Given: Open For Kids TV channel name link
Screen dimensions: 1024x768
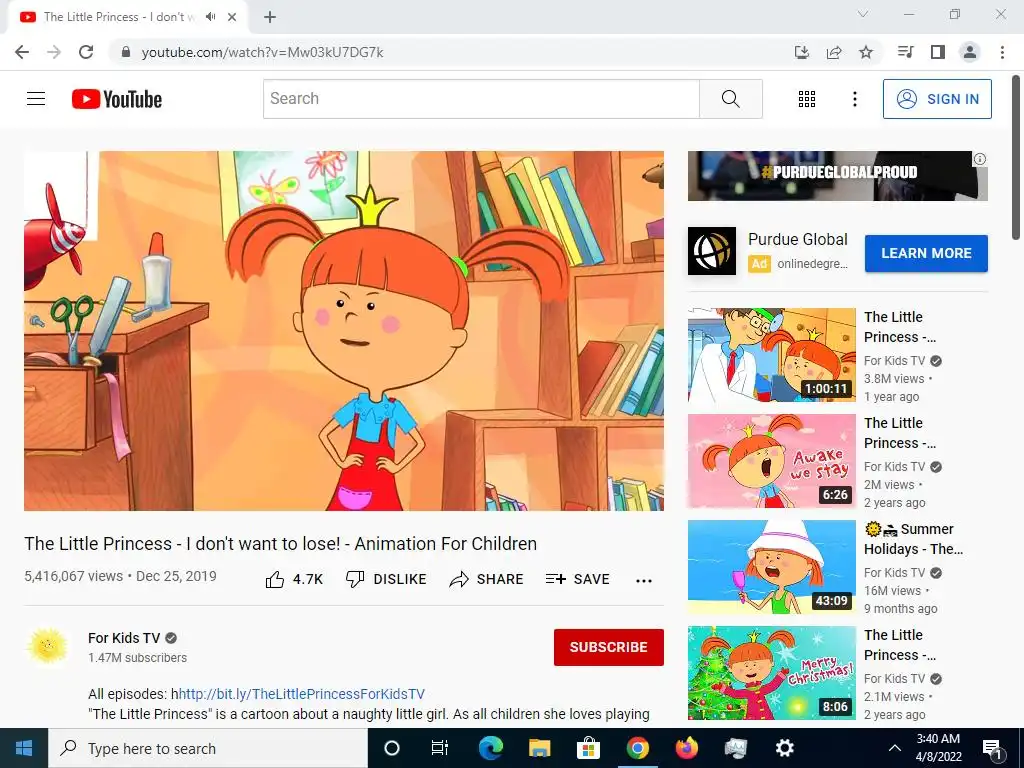Looking at the screenshot, I should [124, 638].
